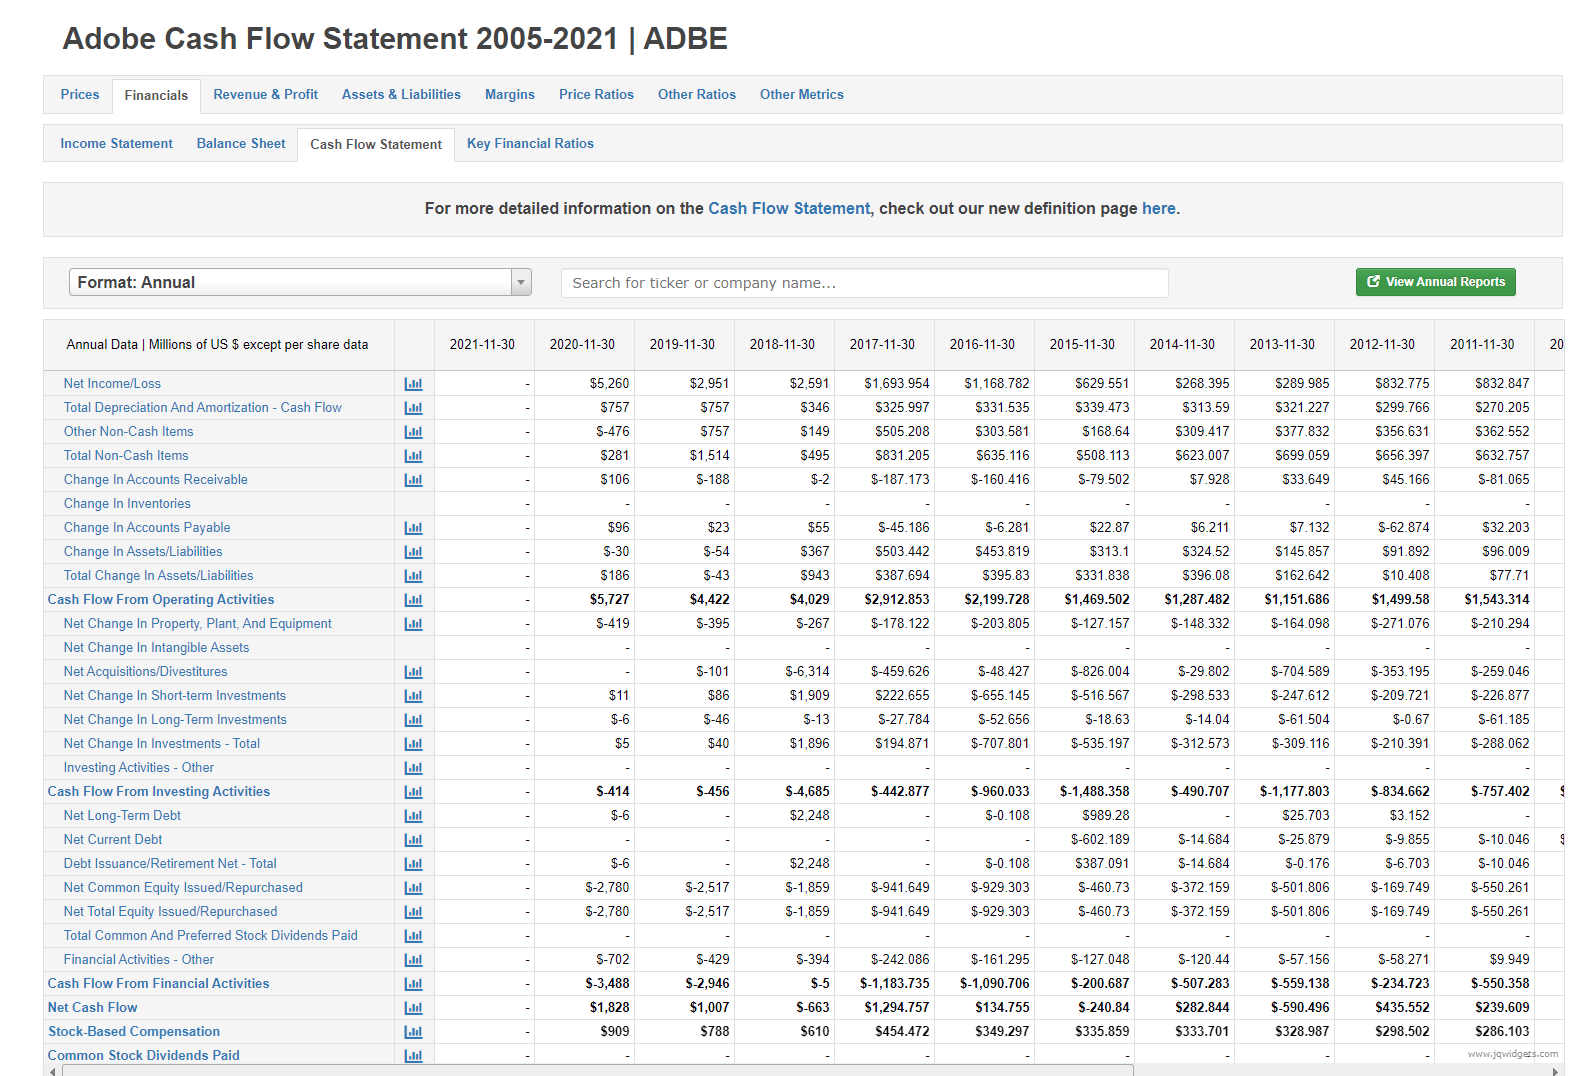Open chart icon for Debt Issuance/Retirement Net - Total
This screenshot has height=1076, width=1572.
pos(413,864)
